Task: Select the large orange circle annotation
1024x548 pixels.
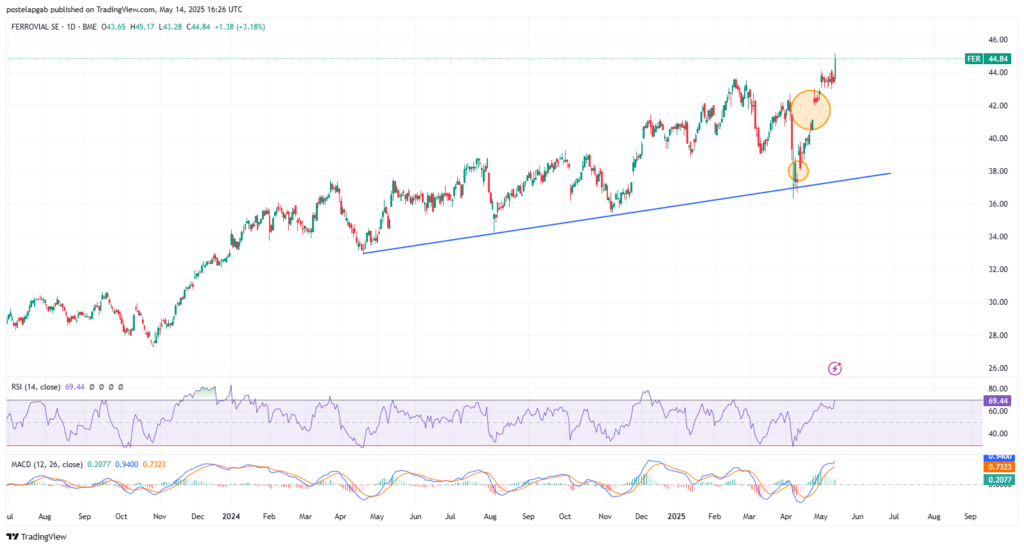Action: tap(810, 108)
